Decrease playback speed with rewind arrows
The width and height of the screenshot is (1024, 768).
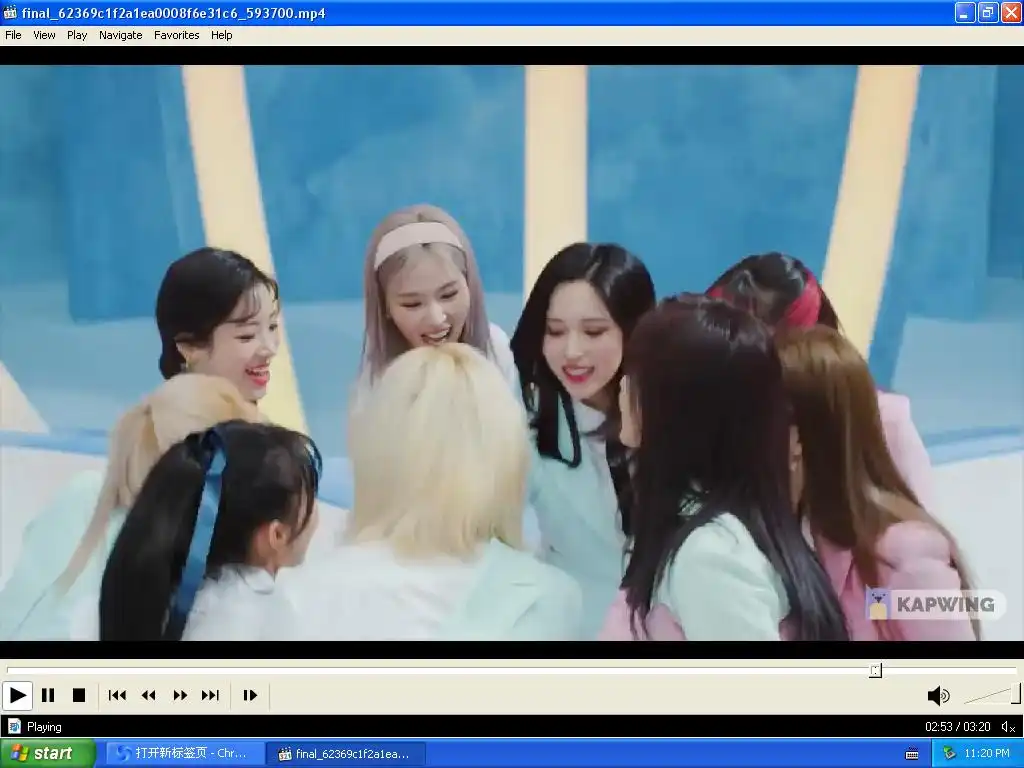[x=149, y=696]
